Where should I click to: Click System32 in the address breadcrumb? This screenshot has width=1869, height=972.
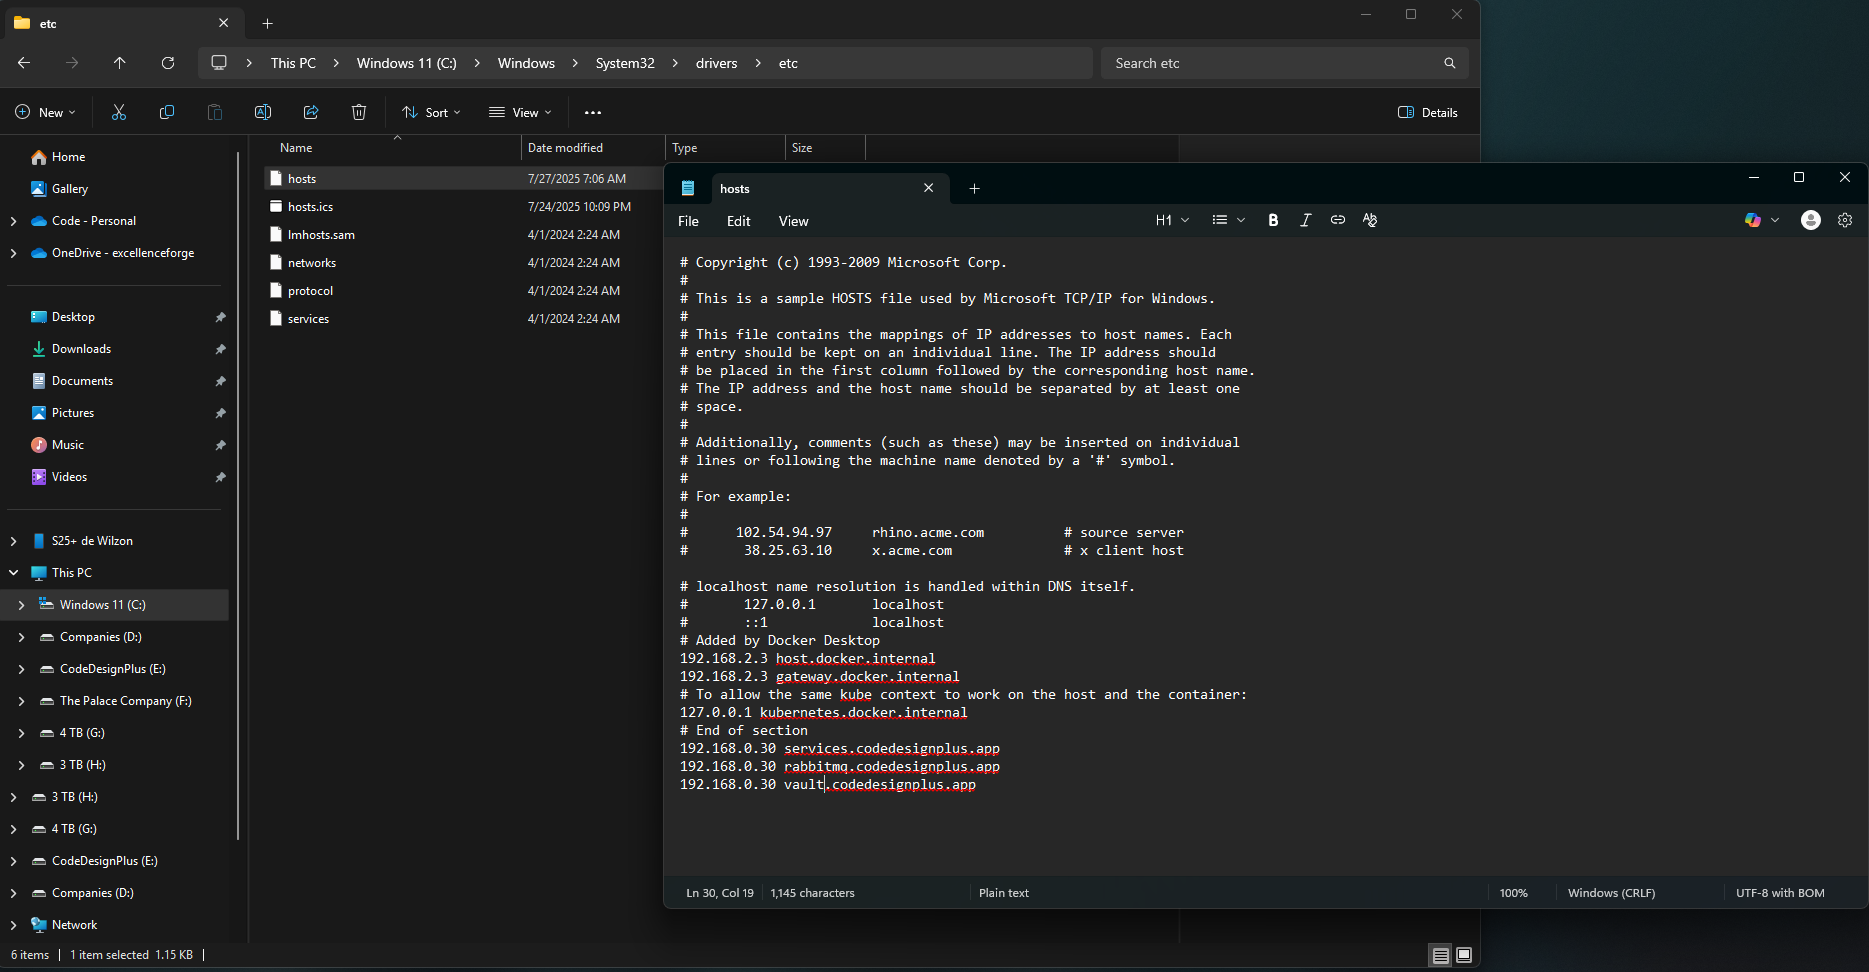point(625,63)
